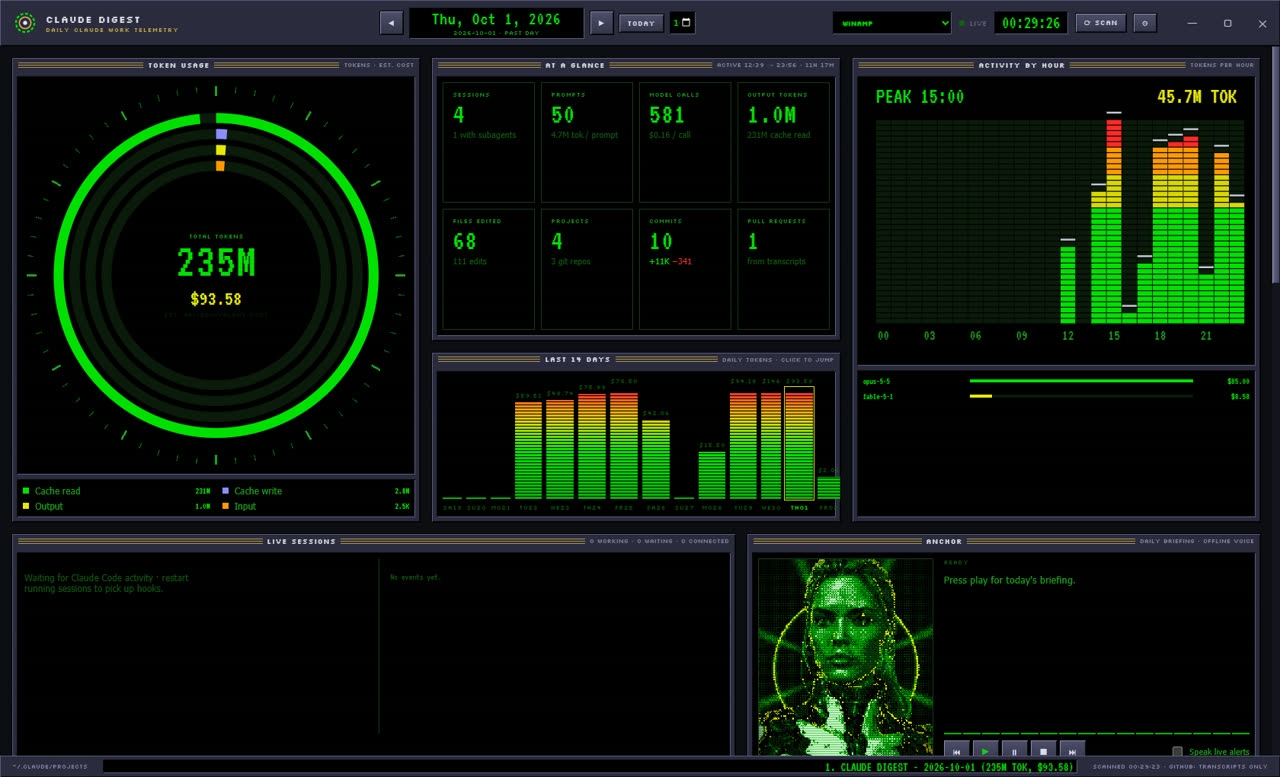The width and height of the screenshot is (1280, 777).
Task: Click the Anchor portrait thumbnail
Action: pyautogui.click(x=845, y=656)
